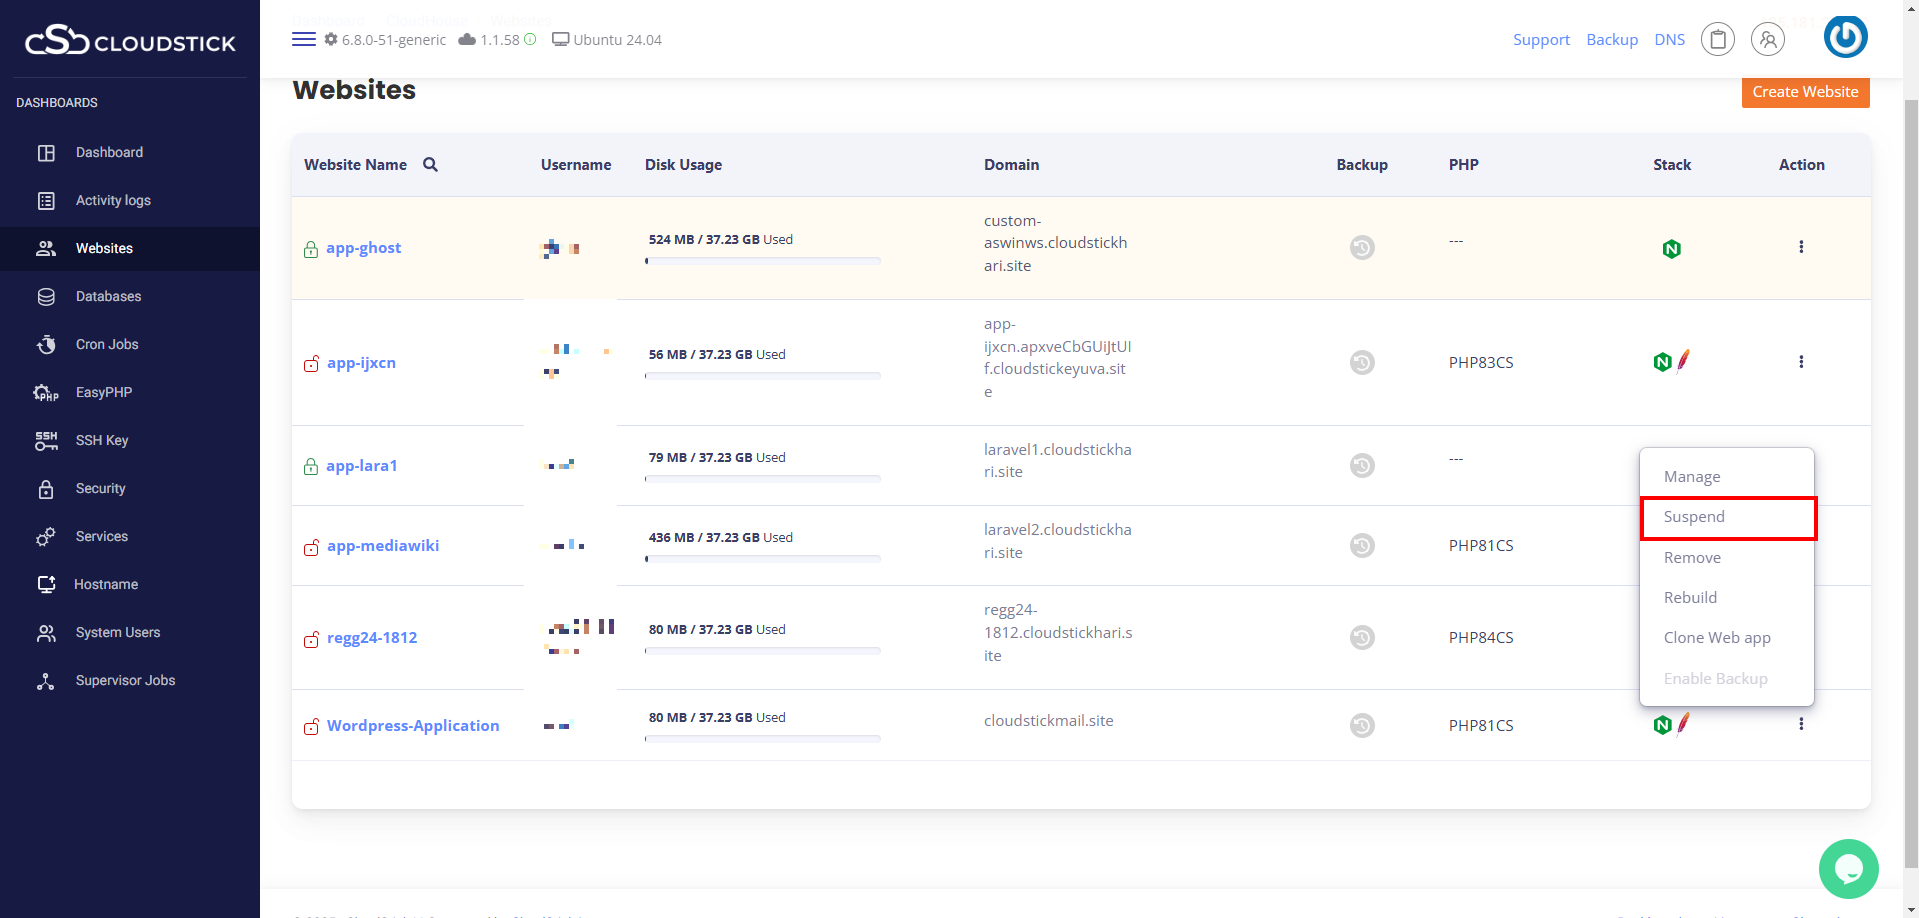The image size is (1919, 918).
Task: Select Rebuild in the action menu
Action: (1690, 598)
